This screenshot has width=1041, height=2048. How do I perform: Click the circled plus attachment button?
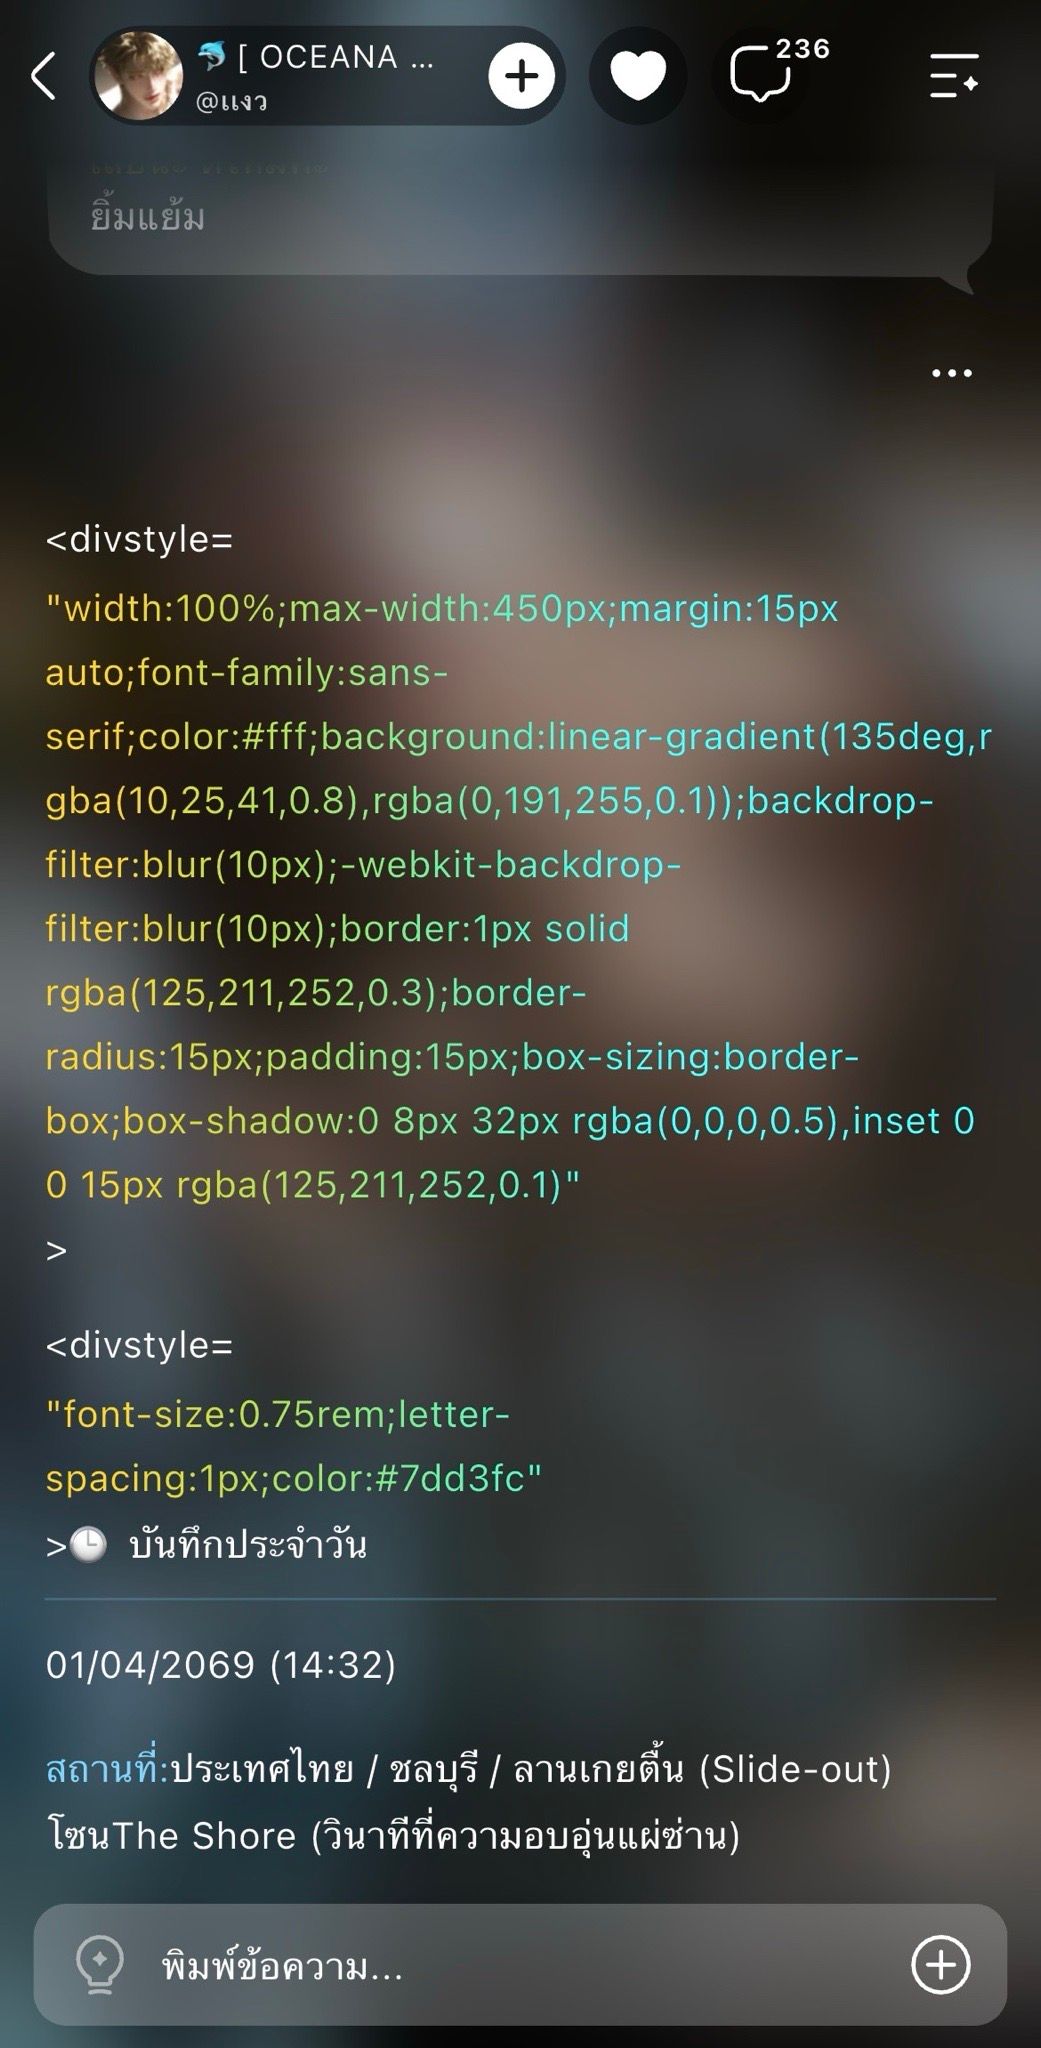(940, 1965)
